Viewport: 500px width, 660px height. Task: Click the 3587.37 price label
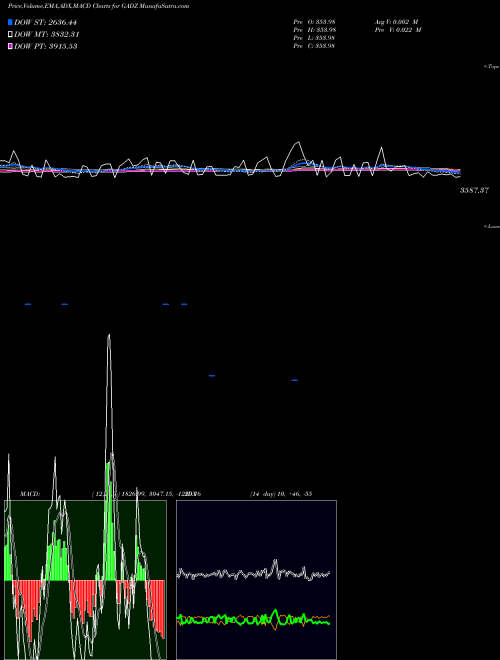click(x=474, y=190)
